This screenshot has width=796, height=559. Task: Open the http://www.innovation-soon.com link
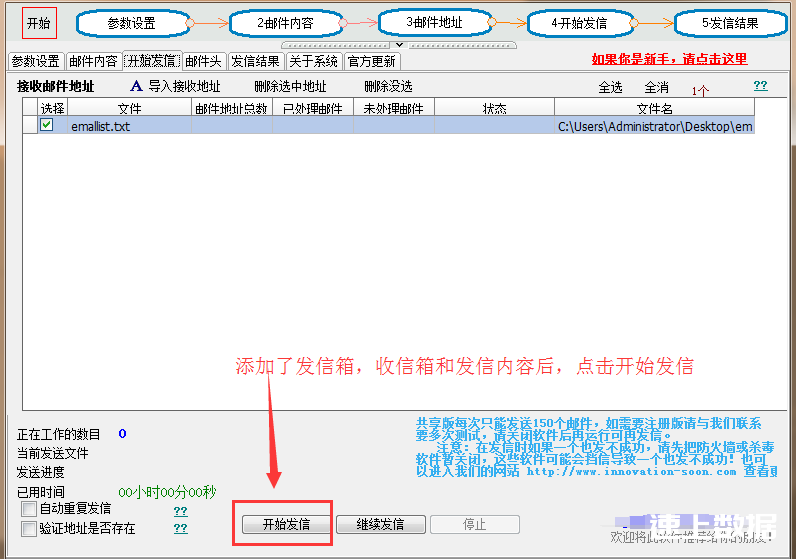point(631,472)
